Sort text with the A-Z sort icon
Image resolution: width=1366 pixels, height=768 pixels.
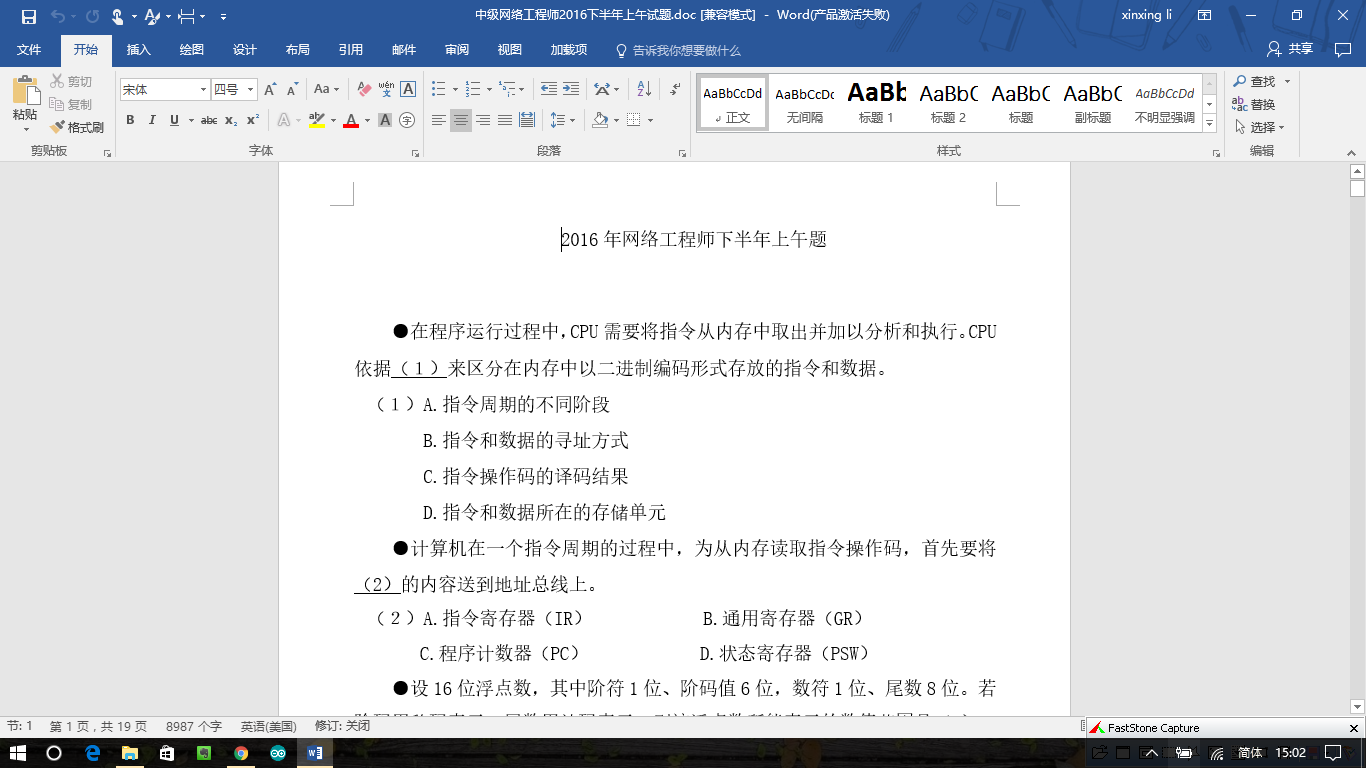coord(644,90)
